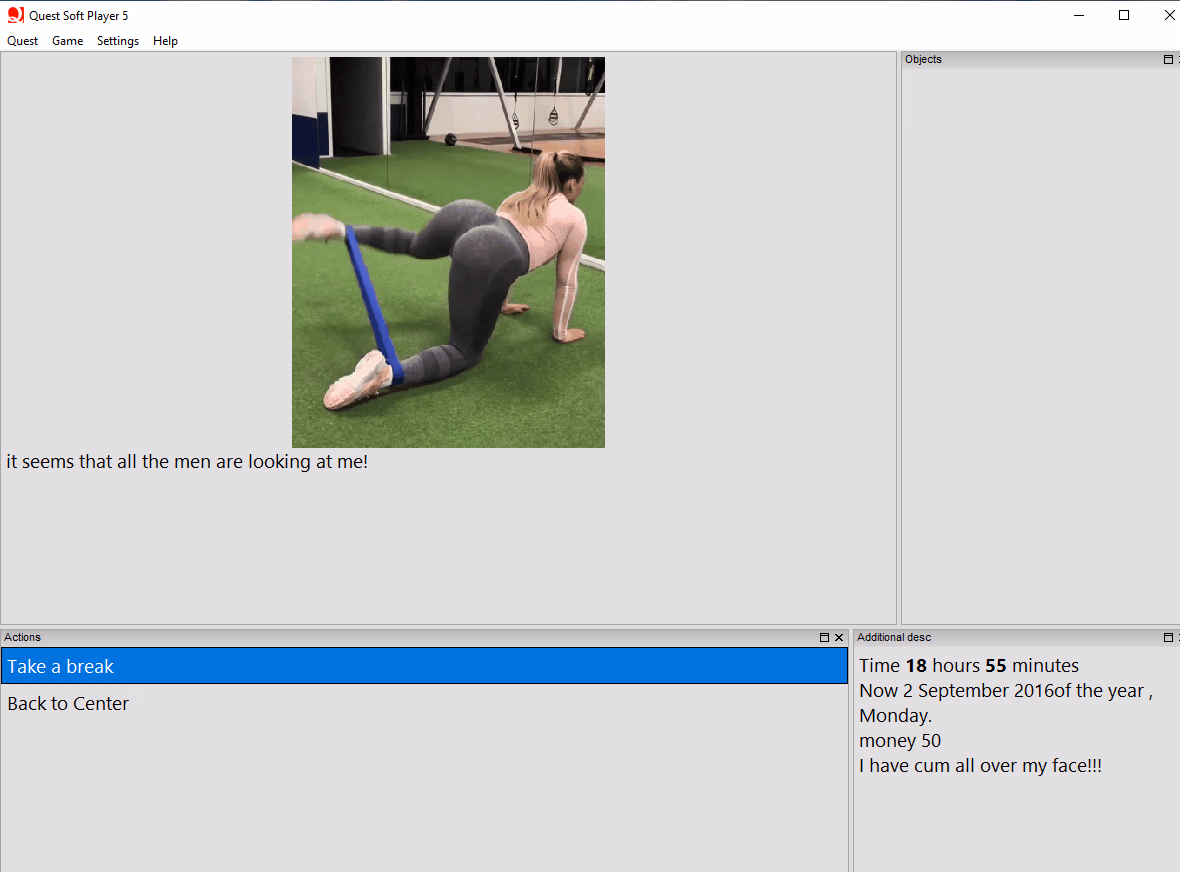Image resolution: width=1180 pixels, height=872 pixels.
Task: Open the Settings menu
Action: coord(117,41)
